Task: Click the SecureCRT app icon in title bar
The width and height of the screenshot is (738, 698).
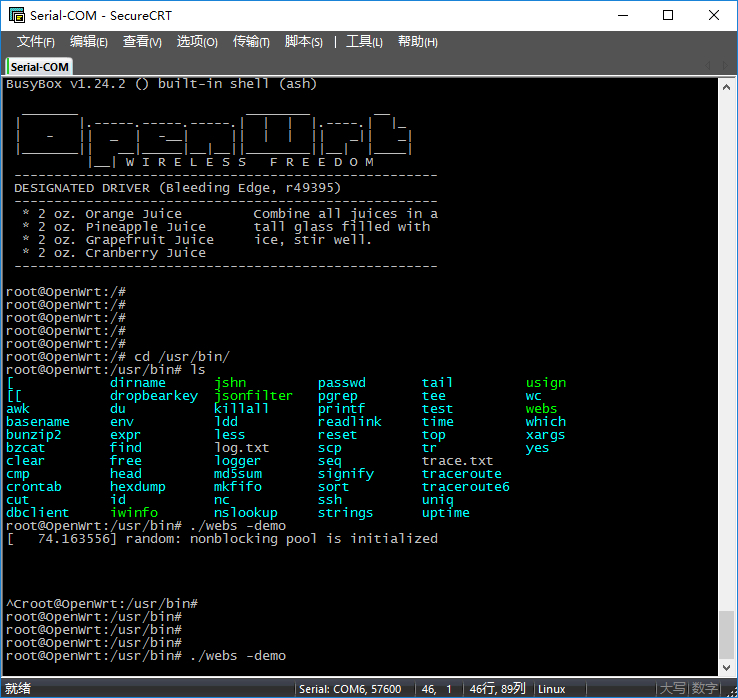Action: click(14, 16)
